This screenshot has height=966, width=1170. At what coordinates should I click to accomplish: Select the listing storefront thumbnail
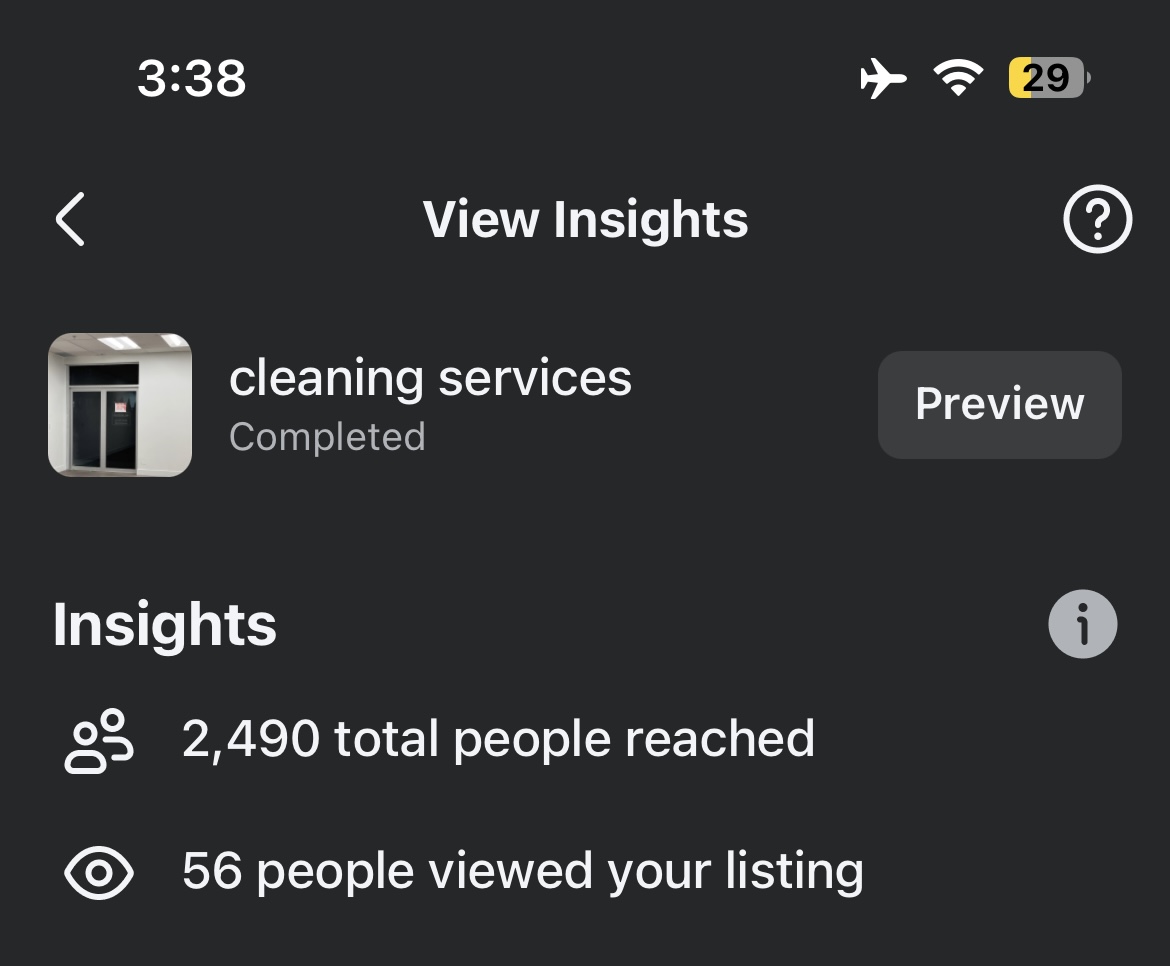(x=120, y=405)
